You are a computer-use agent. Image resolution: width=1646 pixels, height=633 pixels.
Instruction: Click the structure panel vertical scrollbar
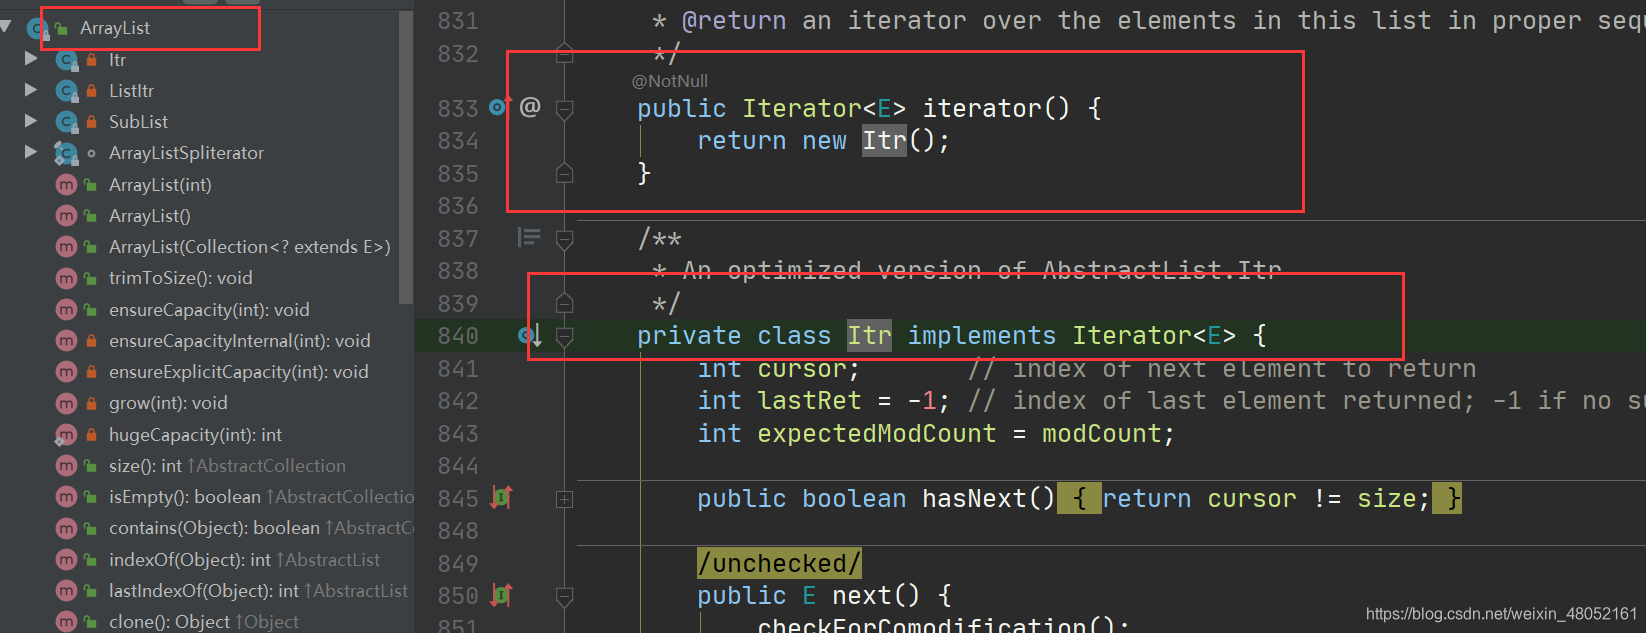(x=405, y=157)
